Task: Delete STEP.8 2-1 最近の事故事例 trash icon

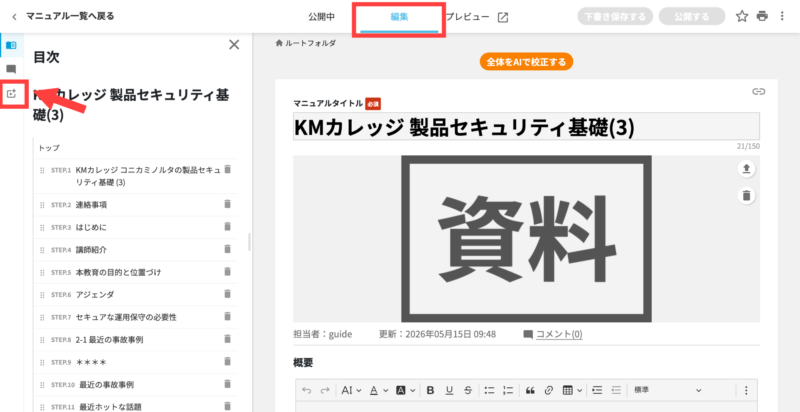Action: pos(228,339)
